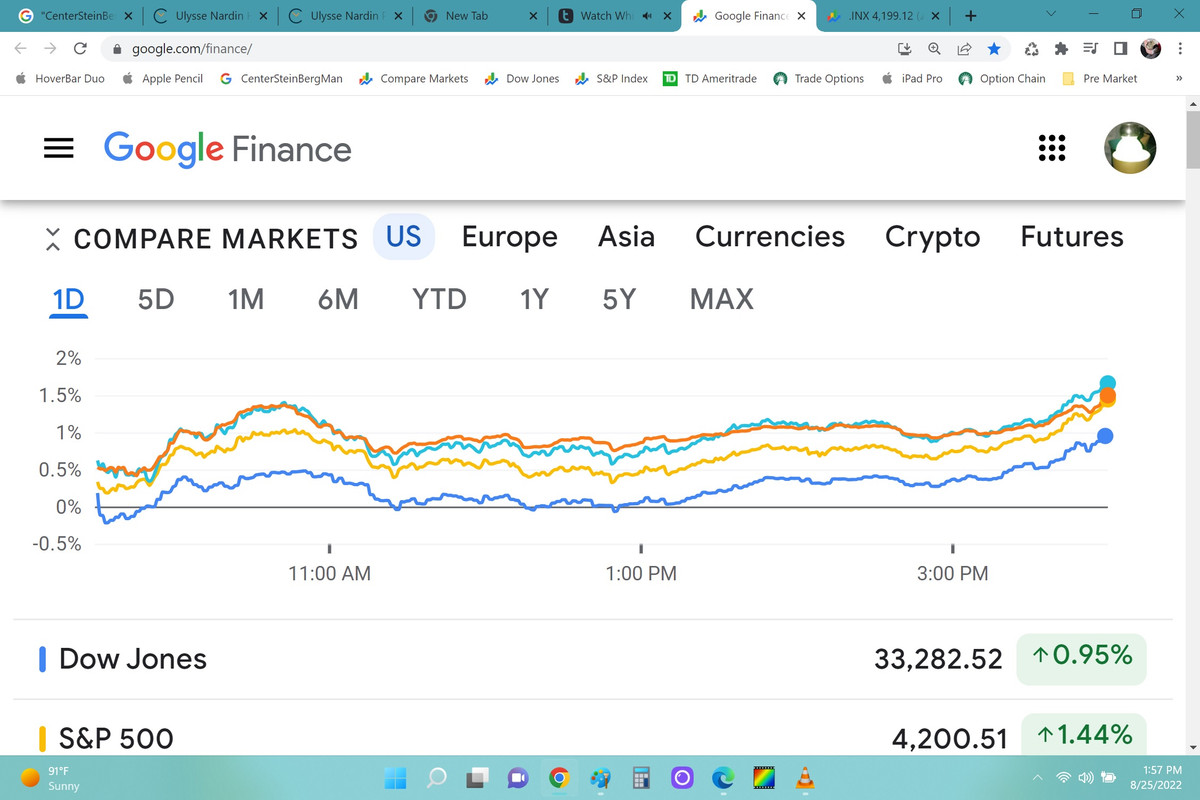Click the blue Dow Jones chart endpoint
1200x800 pixels.
click(1105, 435)
